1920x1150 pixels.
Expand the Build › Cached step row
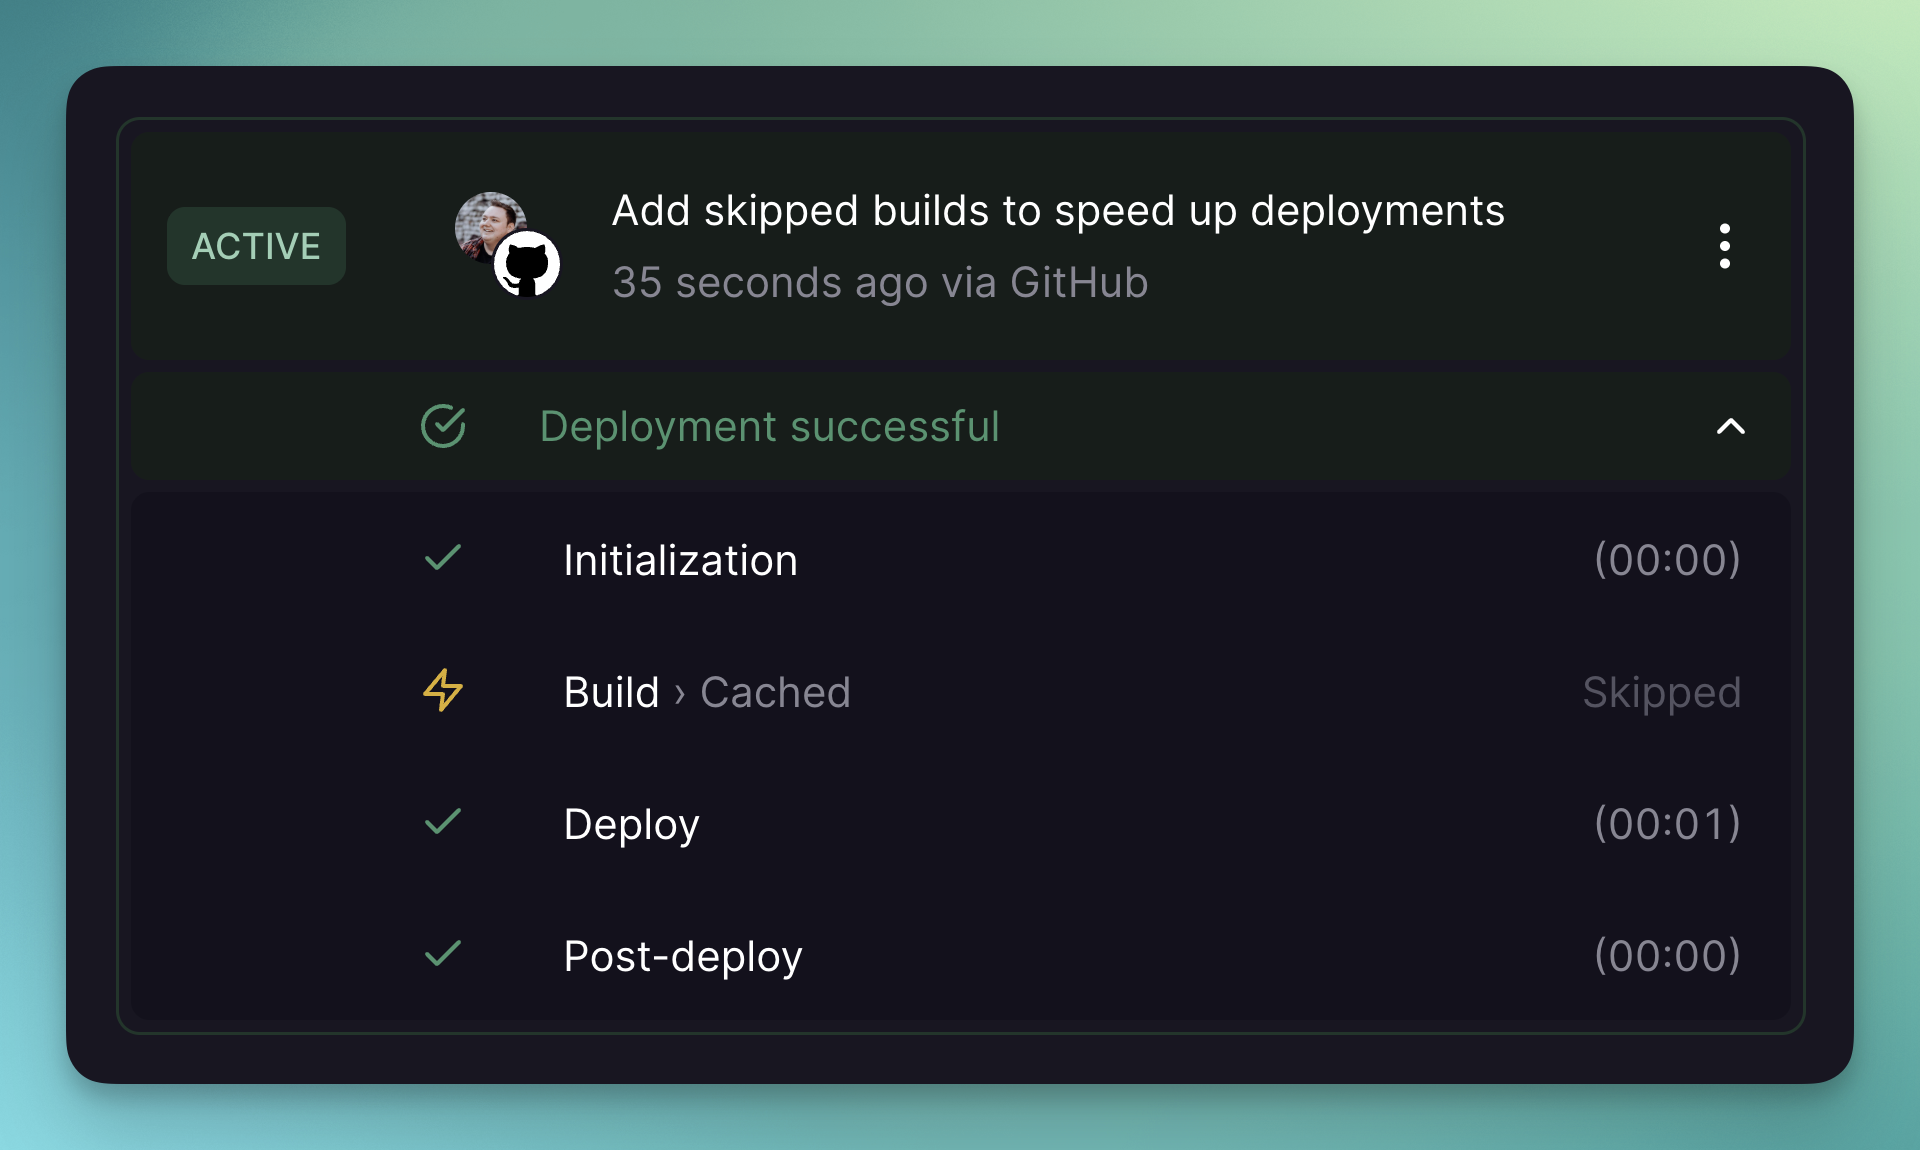(707, 691)
